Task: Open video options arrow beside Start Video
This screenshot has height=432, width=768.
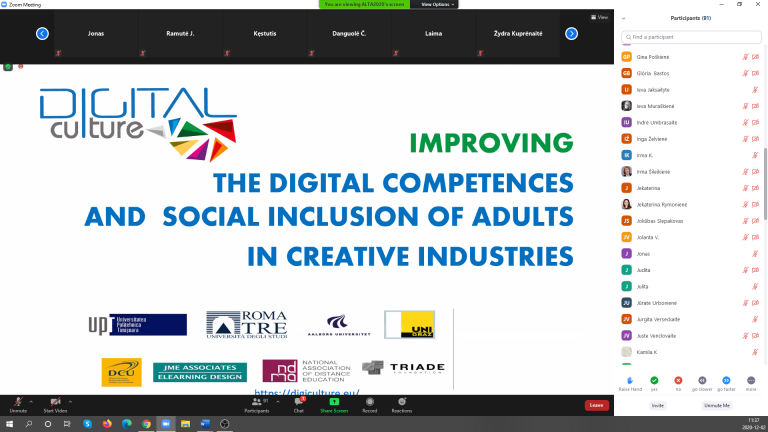Action: 71,402
